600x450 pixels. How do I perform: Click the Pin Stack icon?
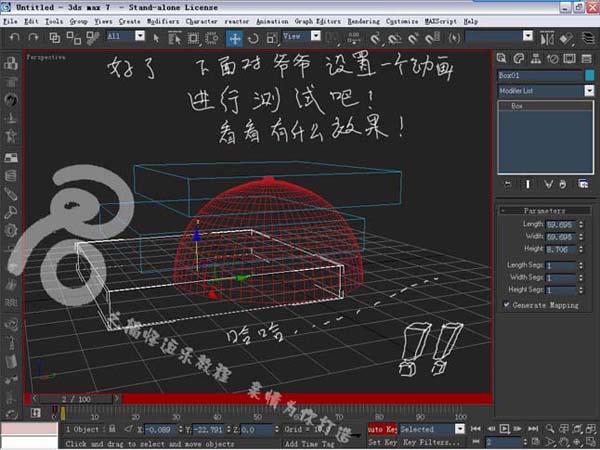pos(507,184)
